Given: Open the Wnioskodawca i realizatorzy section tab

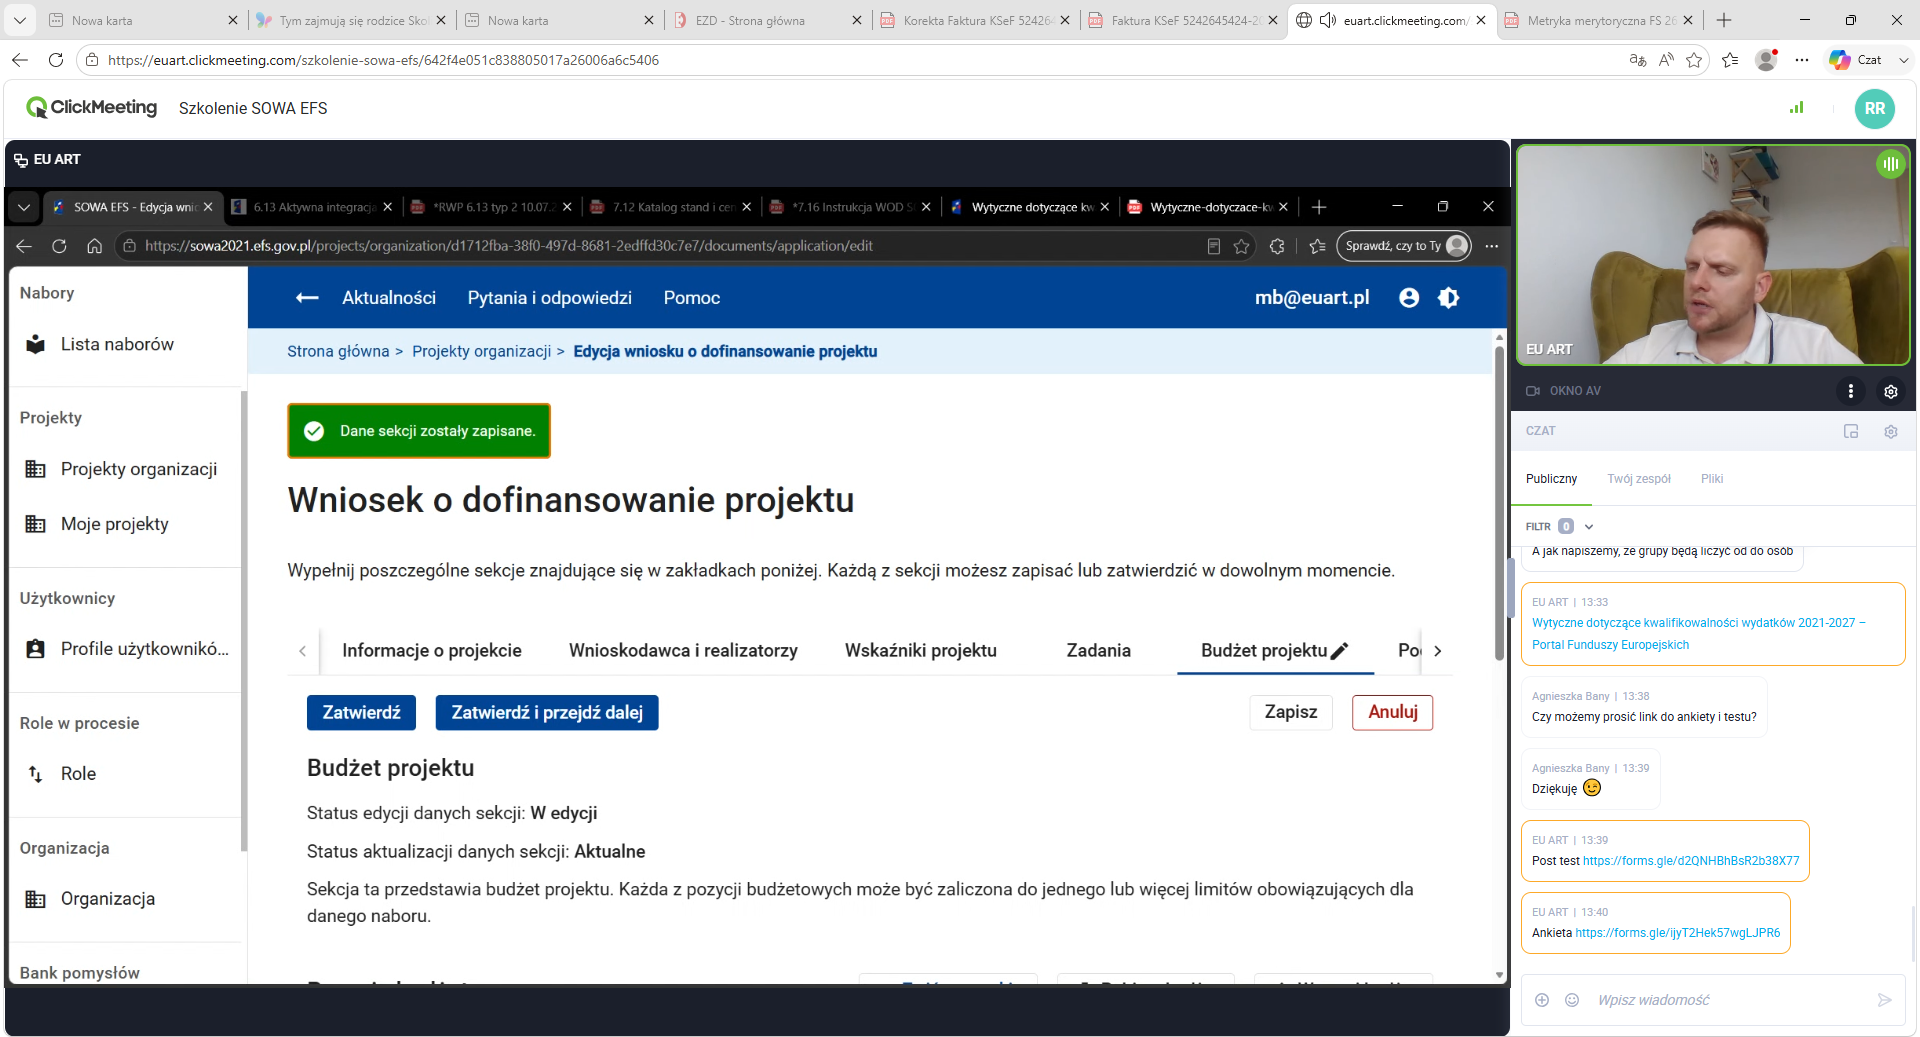Looking at the screenshot, I should pyautogui.click(x=683, y=651).
